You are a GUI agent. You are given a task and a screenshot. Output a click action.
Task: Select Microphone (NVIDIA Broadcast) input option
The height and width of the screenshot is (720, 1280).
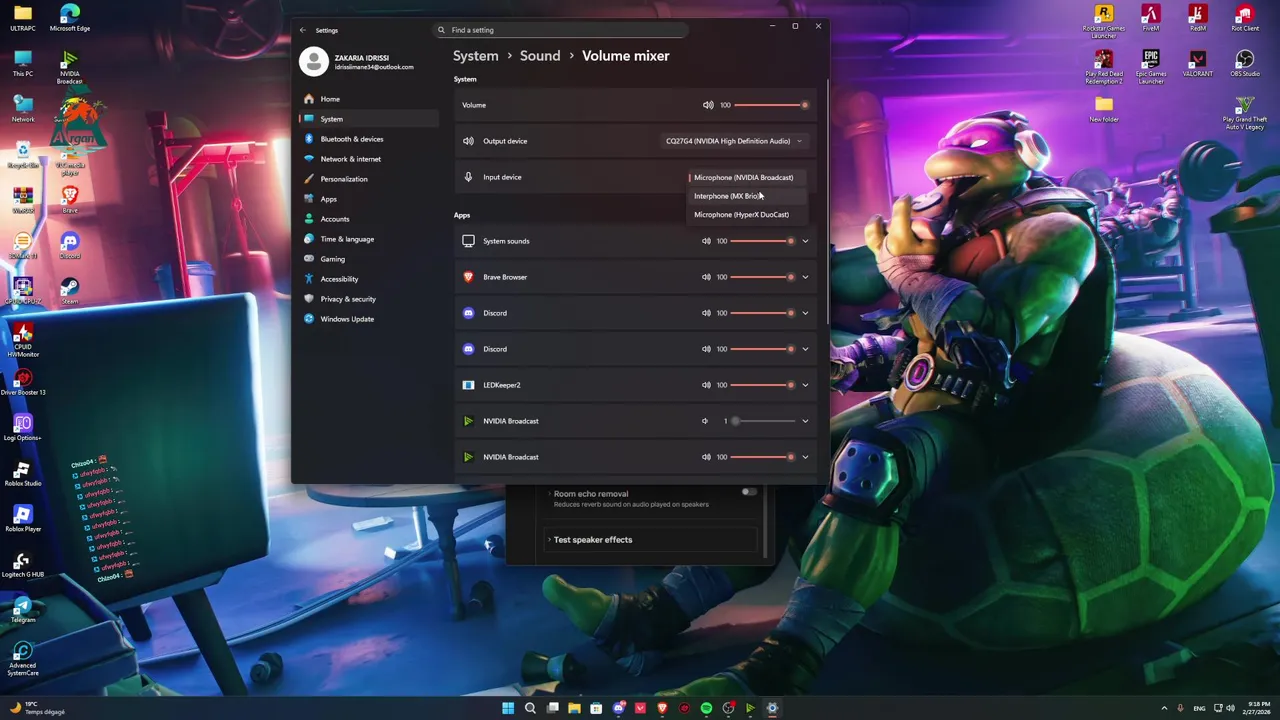point(746,178)
